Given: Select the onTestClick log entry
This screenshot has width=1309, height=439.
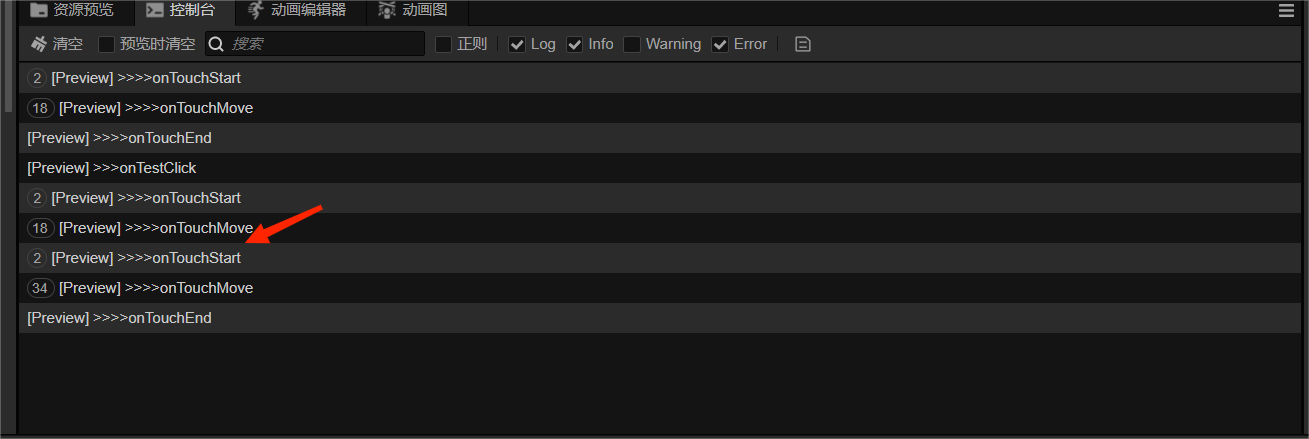Looking at the screenshot, I should point(112,168).
